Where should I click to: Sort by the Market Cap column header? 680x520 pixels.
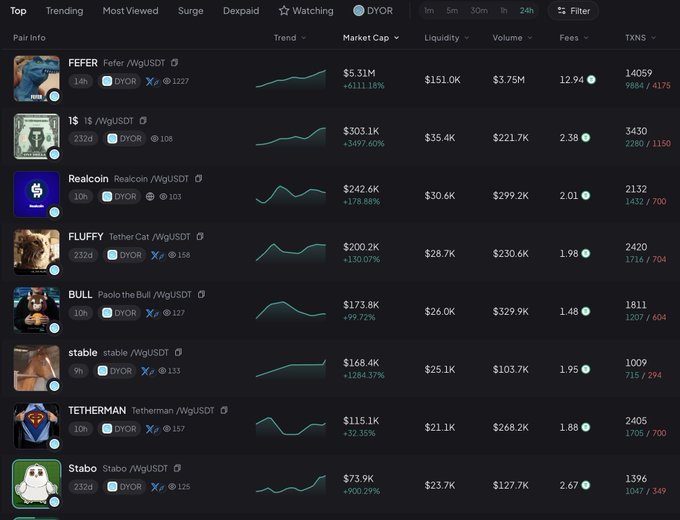[x=371, y=38]
